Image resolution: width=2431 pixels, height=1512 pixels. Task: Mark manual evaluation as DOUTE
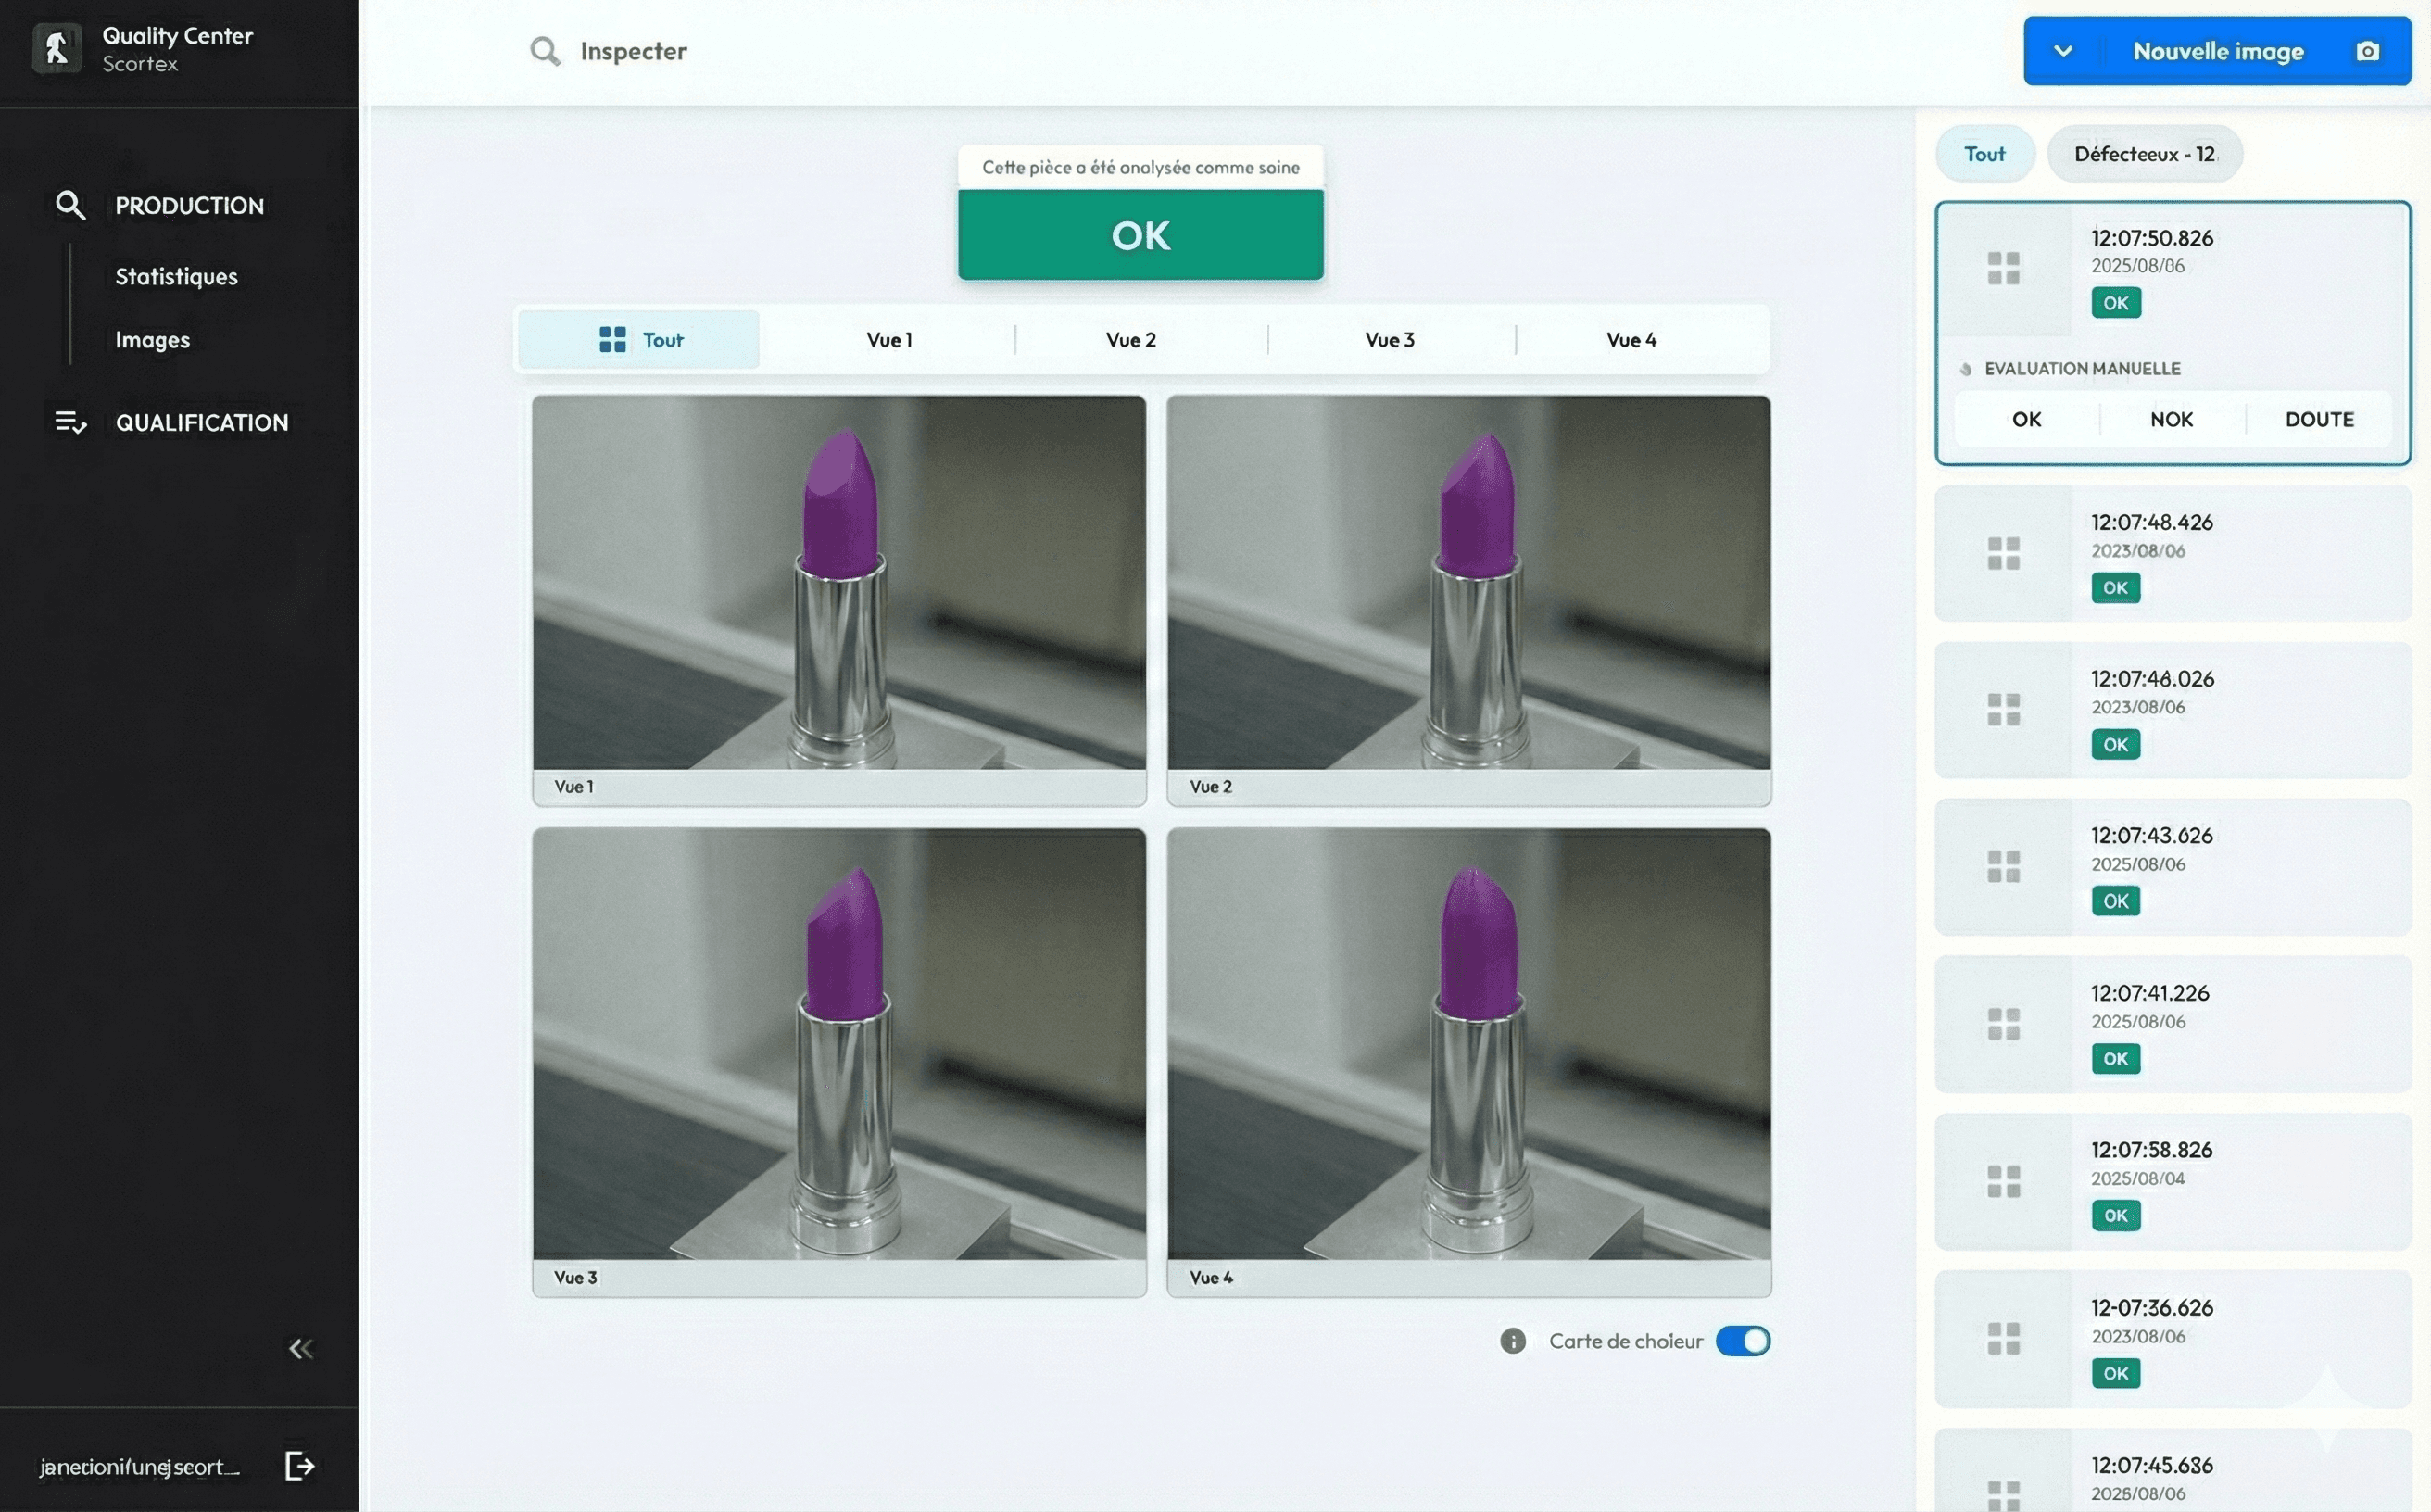coord(2318,419)
